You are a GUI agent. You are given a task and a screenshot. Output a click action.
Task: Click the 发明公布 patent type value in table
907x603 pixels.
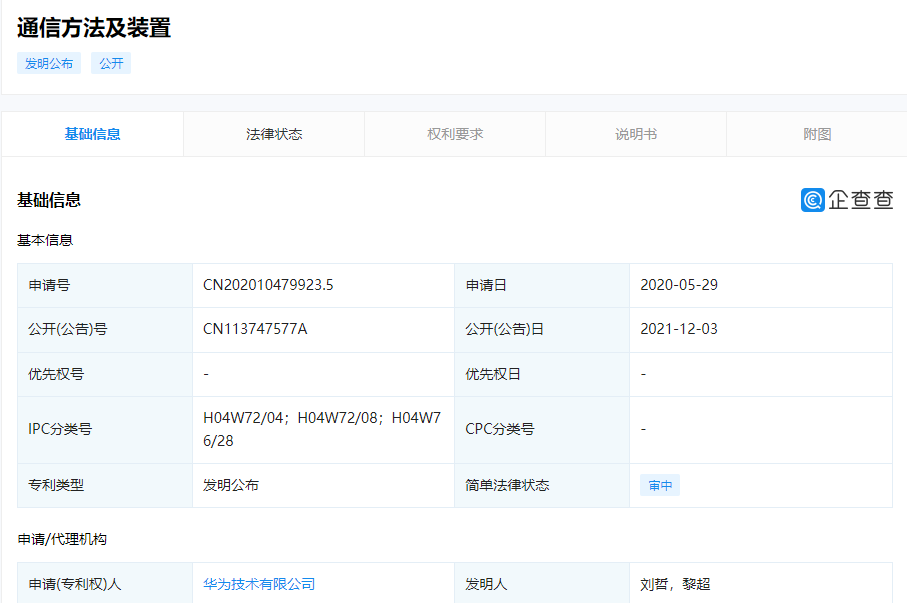pos(231,485)
